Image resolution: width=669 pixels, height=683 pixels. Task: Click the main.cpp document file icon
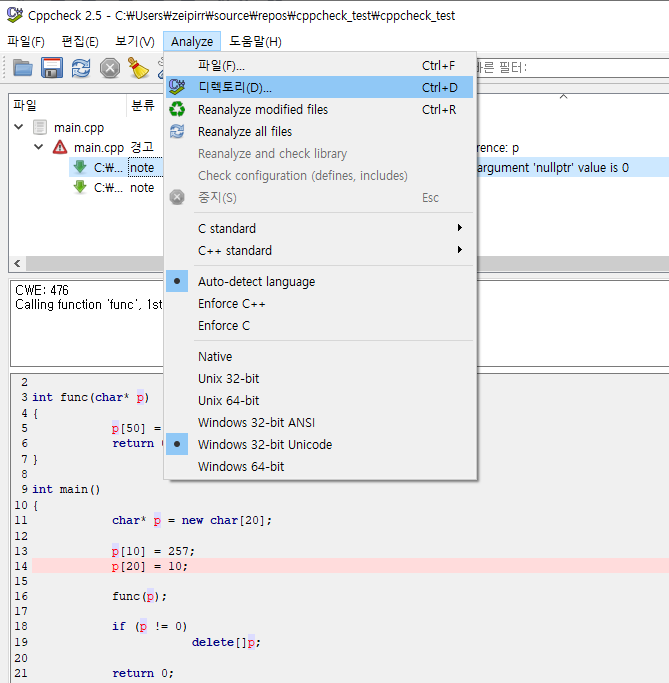(x=40, y=128)
